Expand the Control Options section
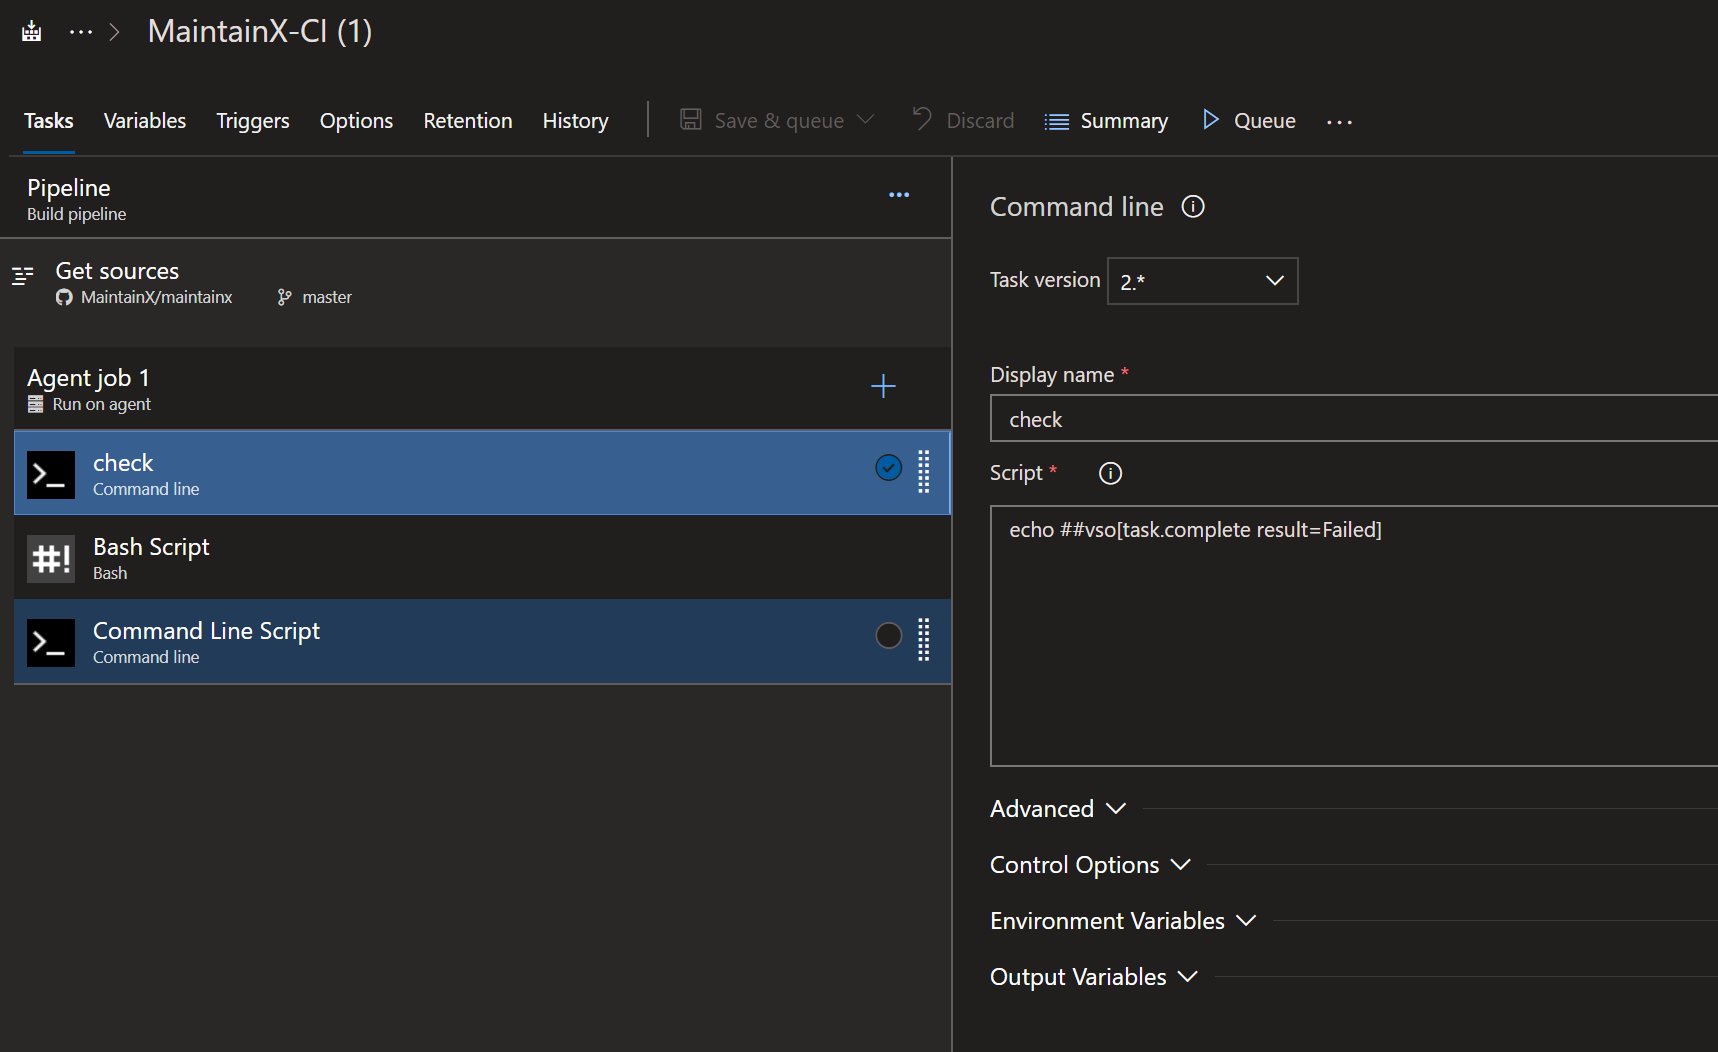The image size is (1718, 1052). point(1089,864)
